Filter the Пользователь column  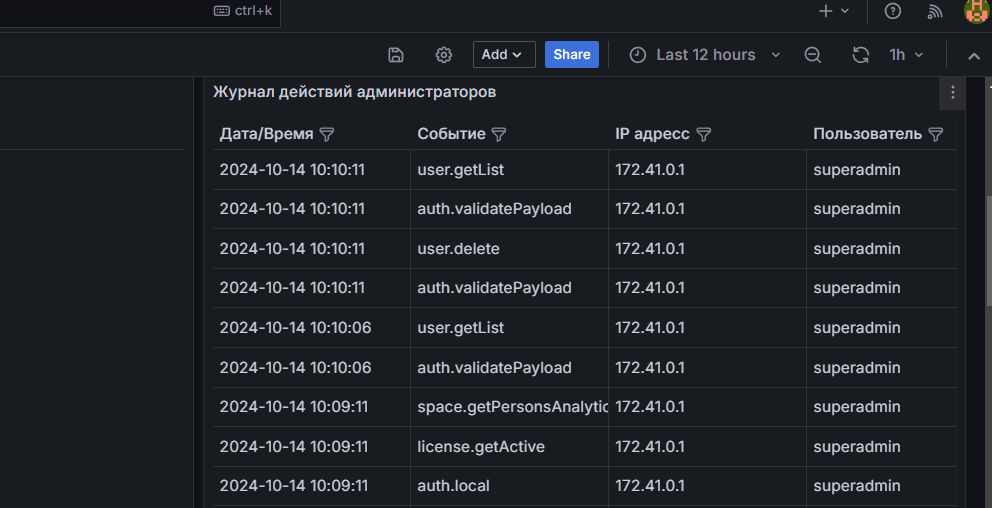click(x=935, y=134)
